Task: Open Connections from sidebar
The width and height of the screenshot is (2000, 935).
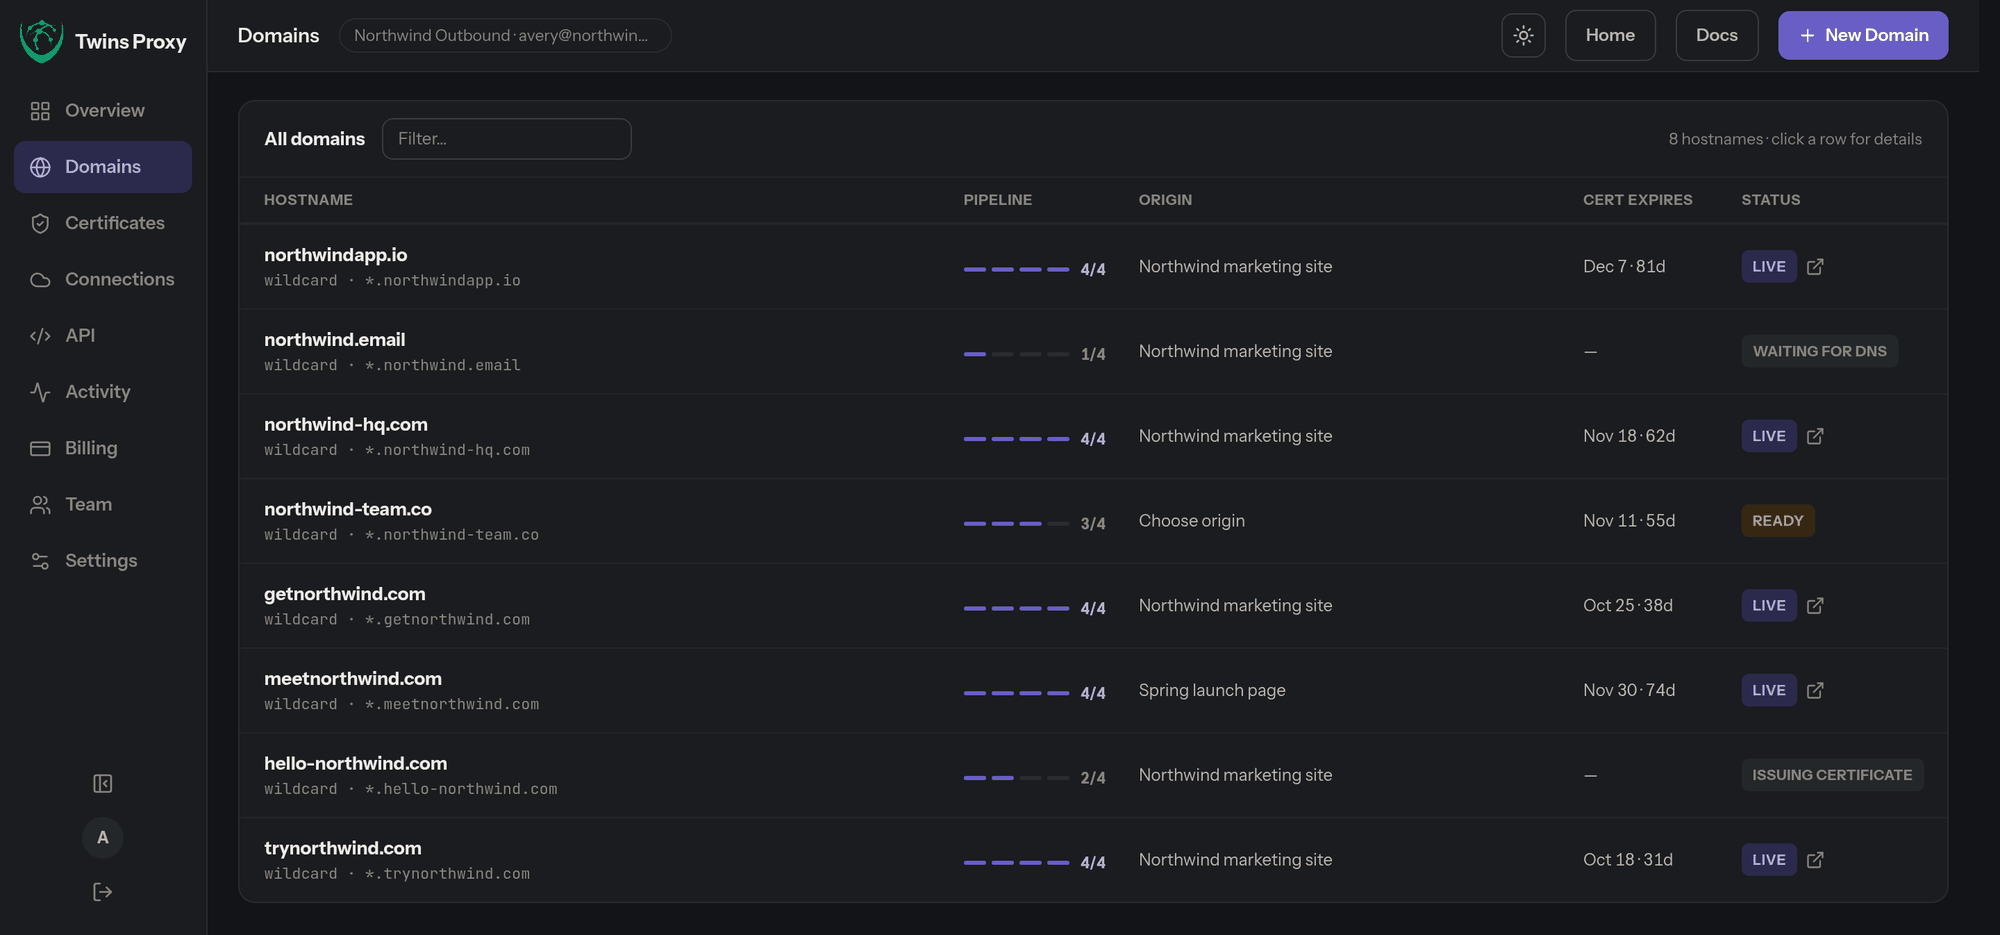Action: (x=103, y=279)
